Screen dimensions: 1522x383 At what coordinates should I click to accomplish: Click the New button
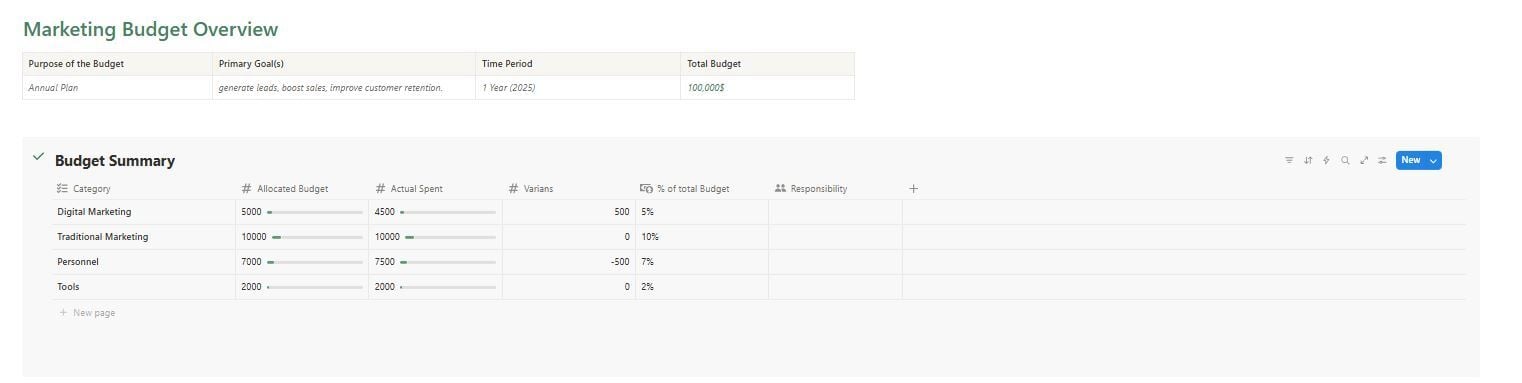(x=1410, y=160)
